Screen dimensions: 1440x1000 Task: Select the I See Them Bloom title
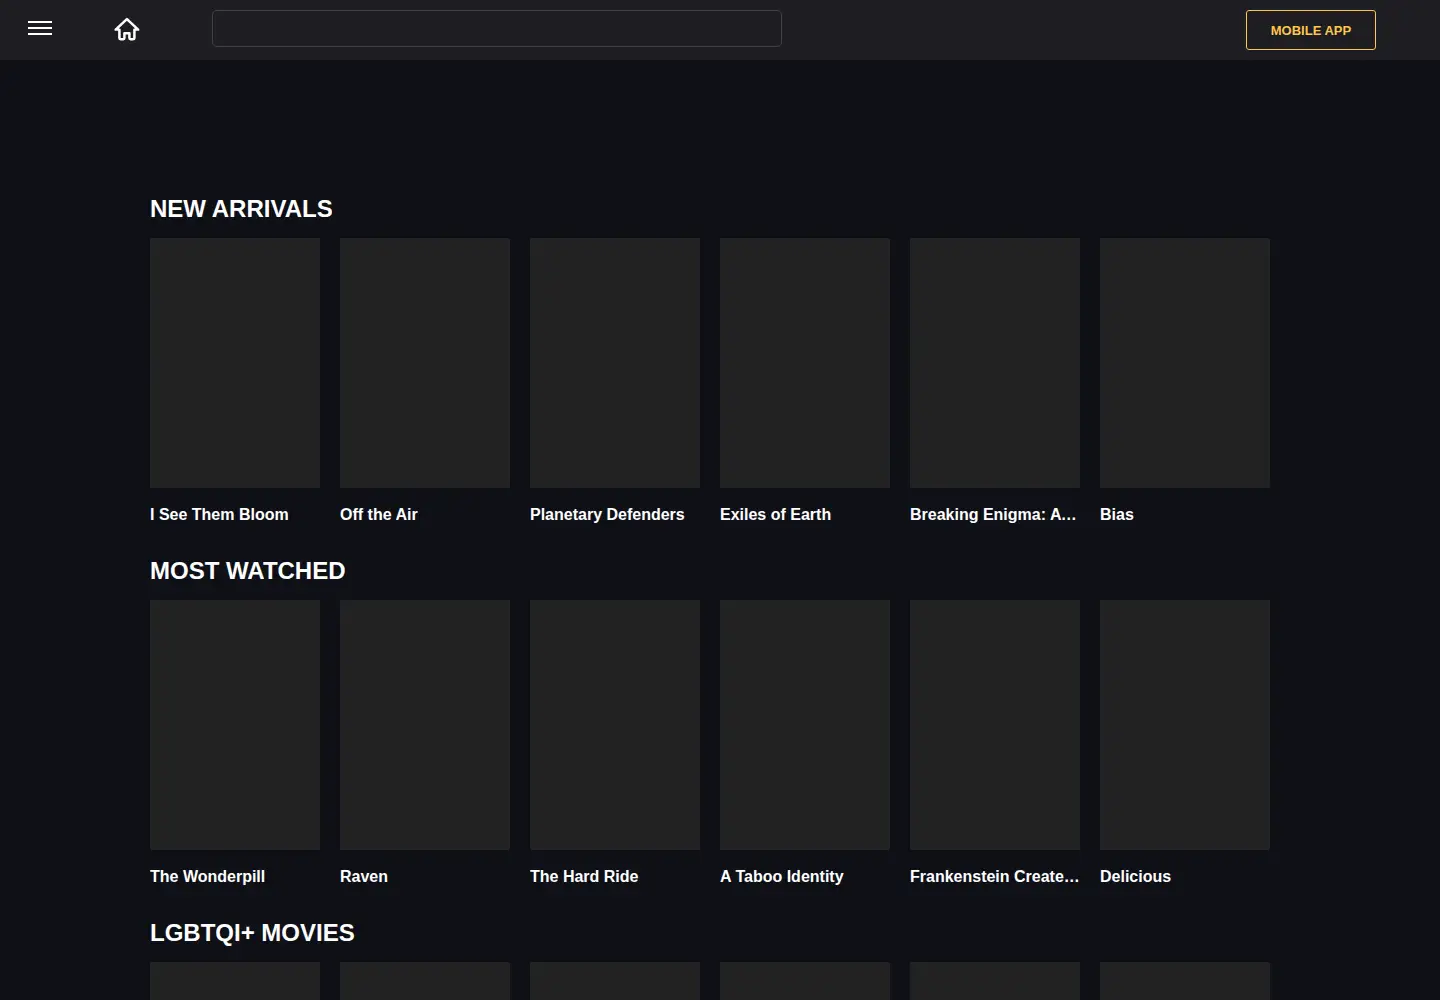coord(219,514)
